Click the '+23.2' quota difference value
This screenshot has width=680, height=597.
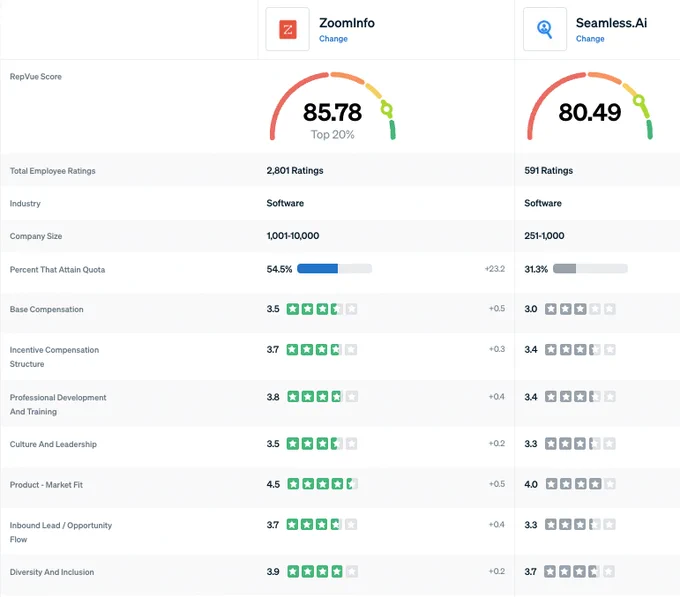point(495,269)
